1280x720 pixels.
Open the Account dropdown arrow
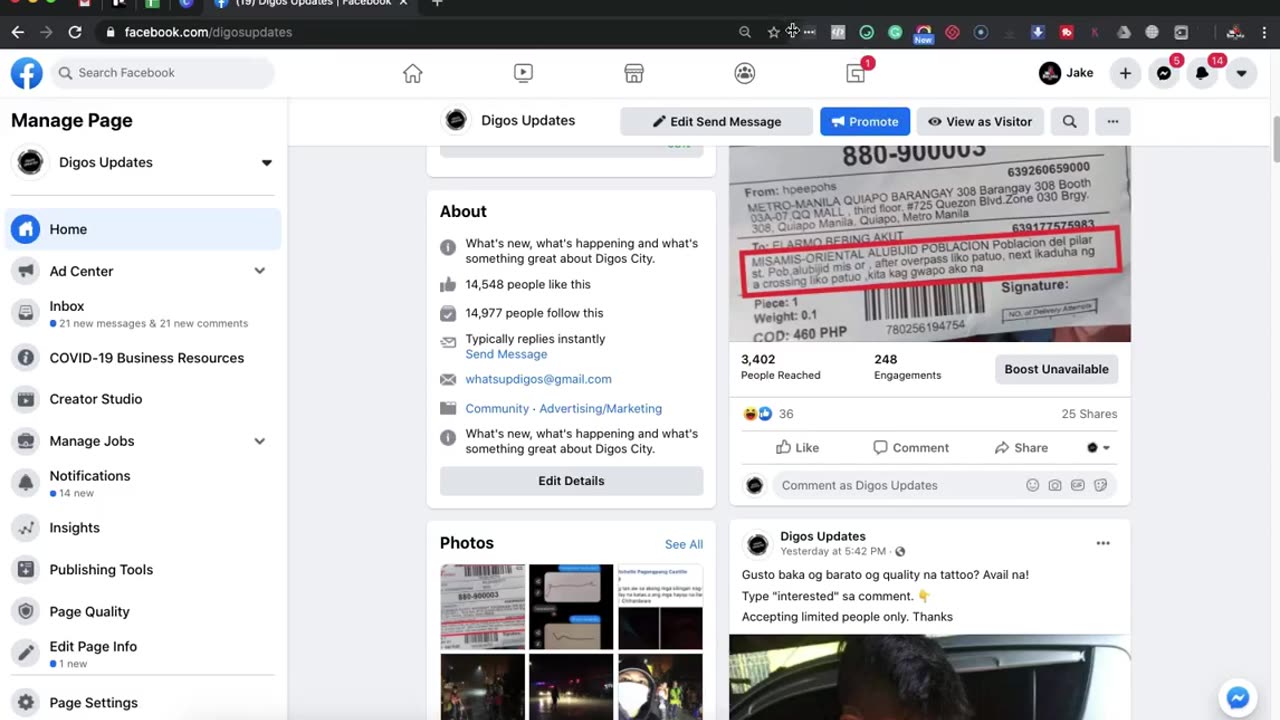[x=1241, y=73]
